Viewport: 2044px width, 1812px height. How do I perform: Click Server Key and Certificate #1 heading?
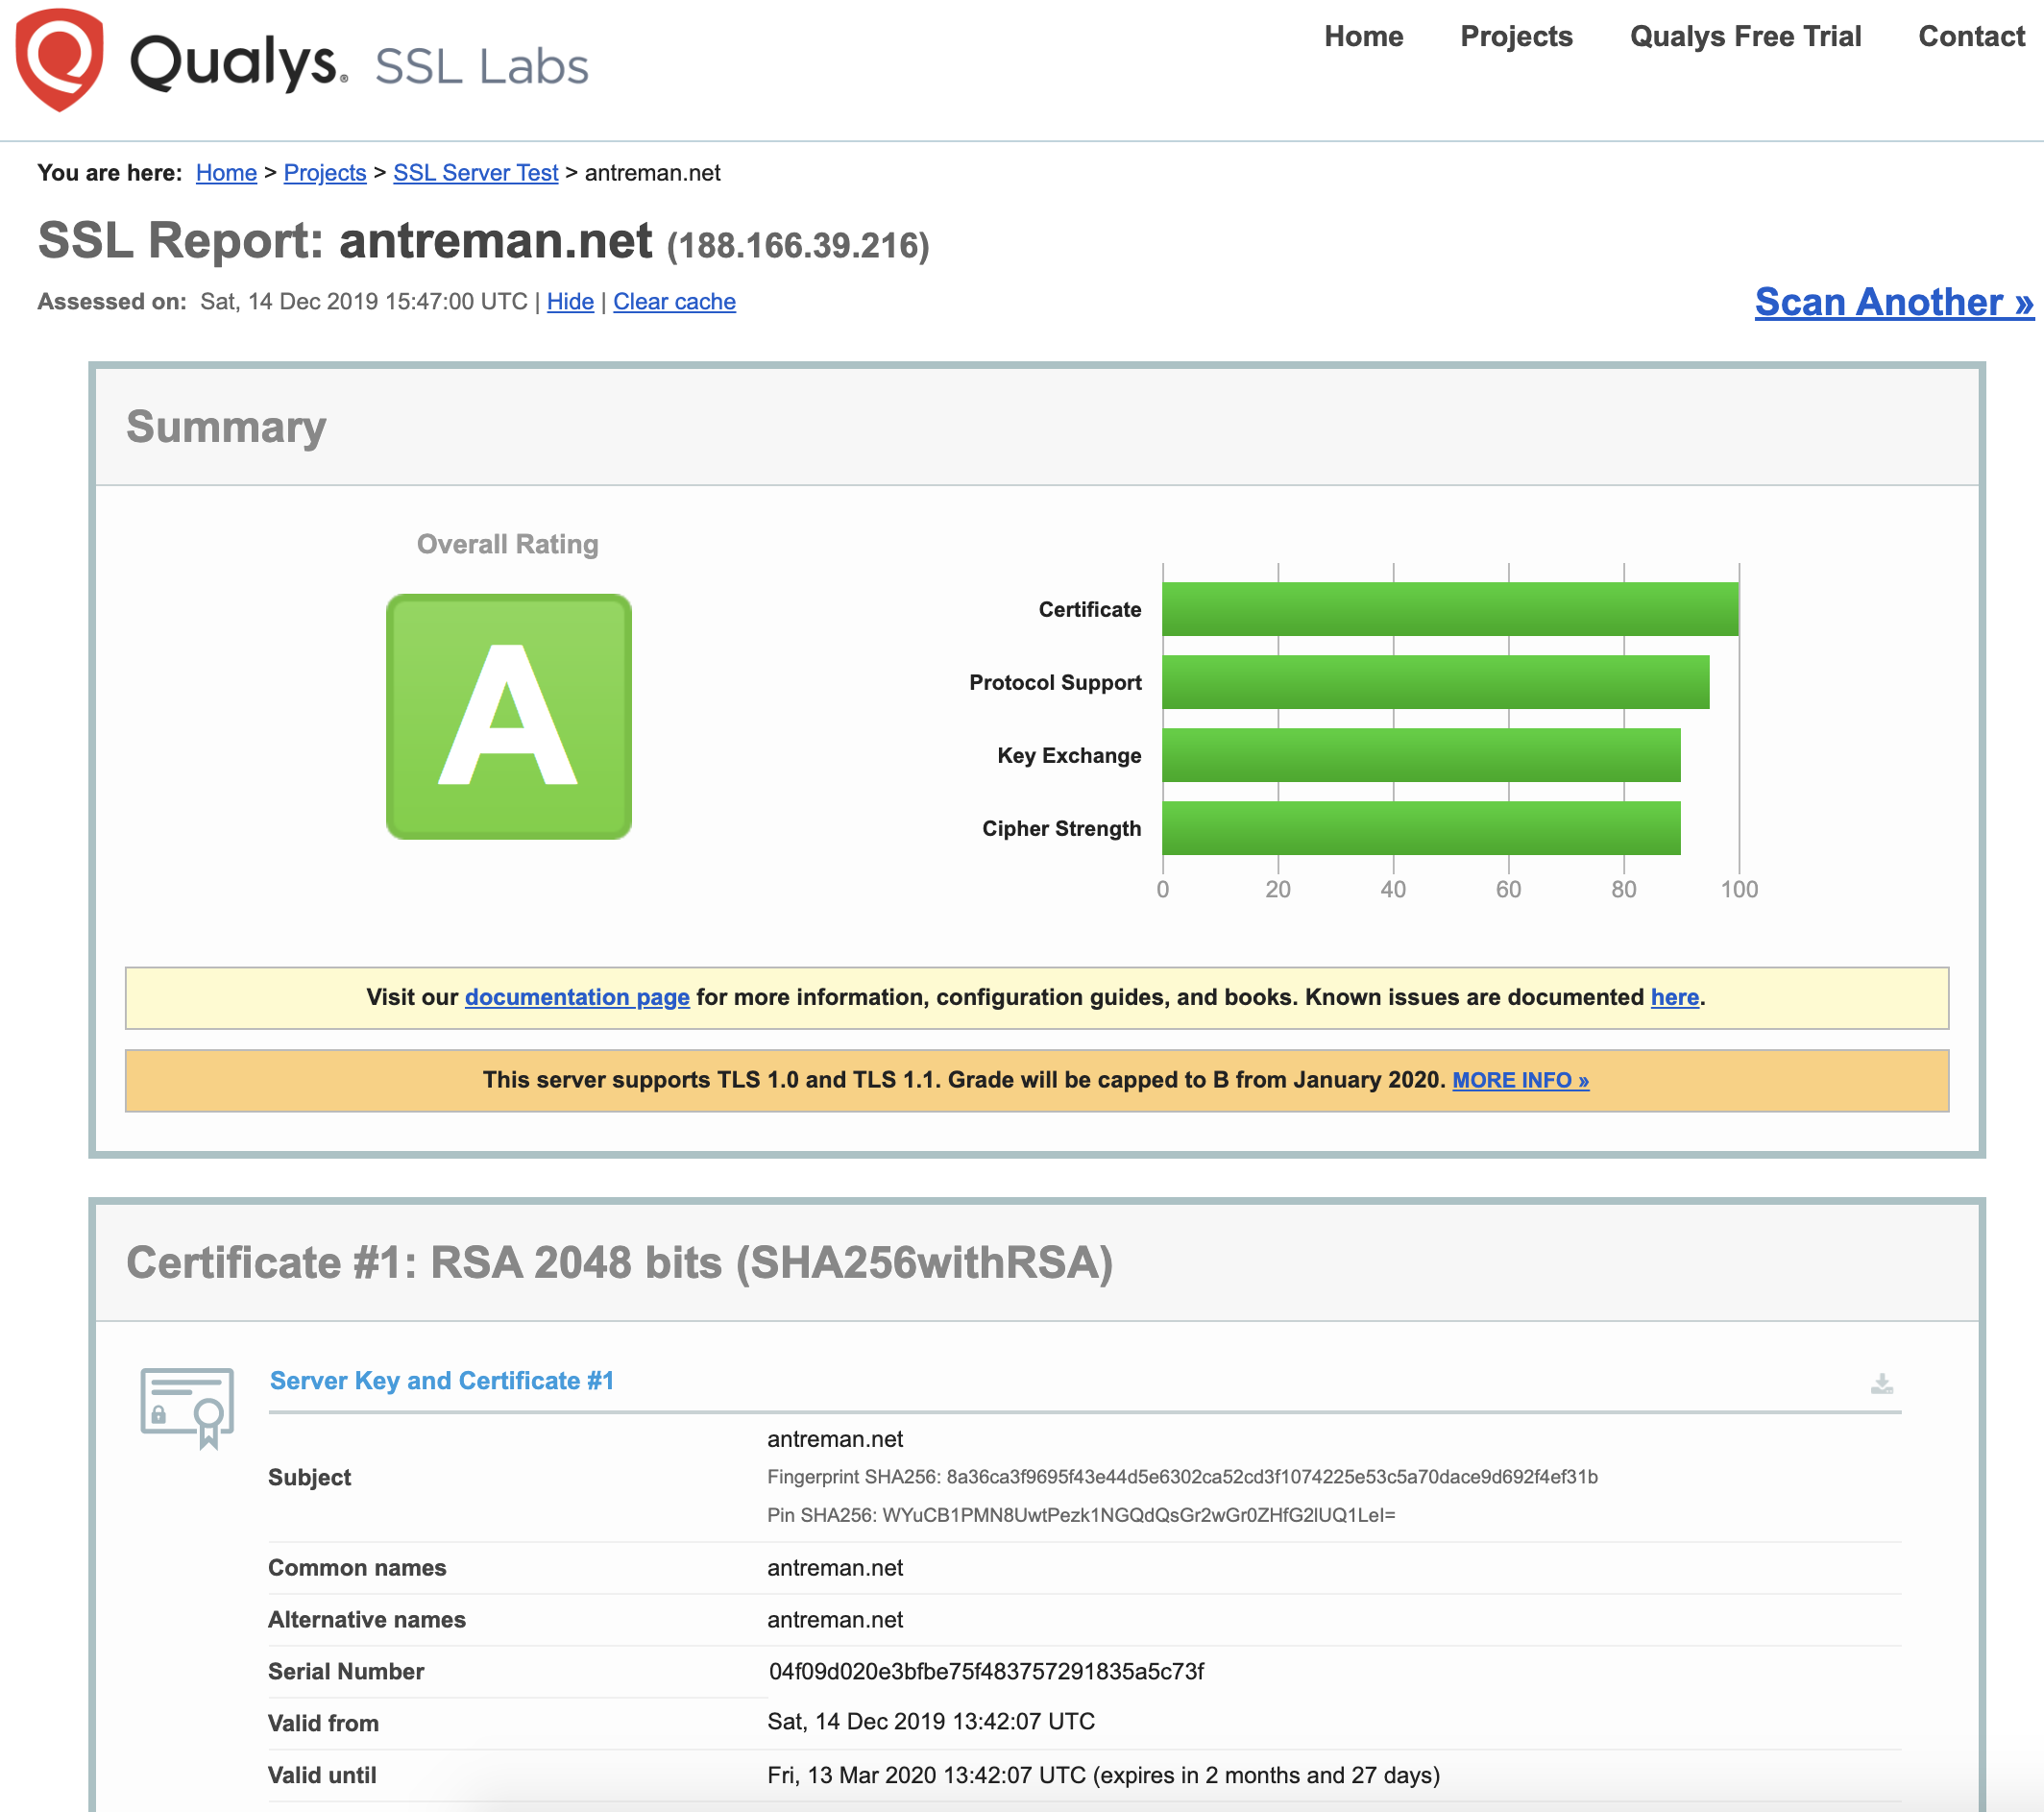[442, 1381]
